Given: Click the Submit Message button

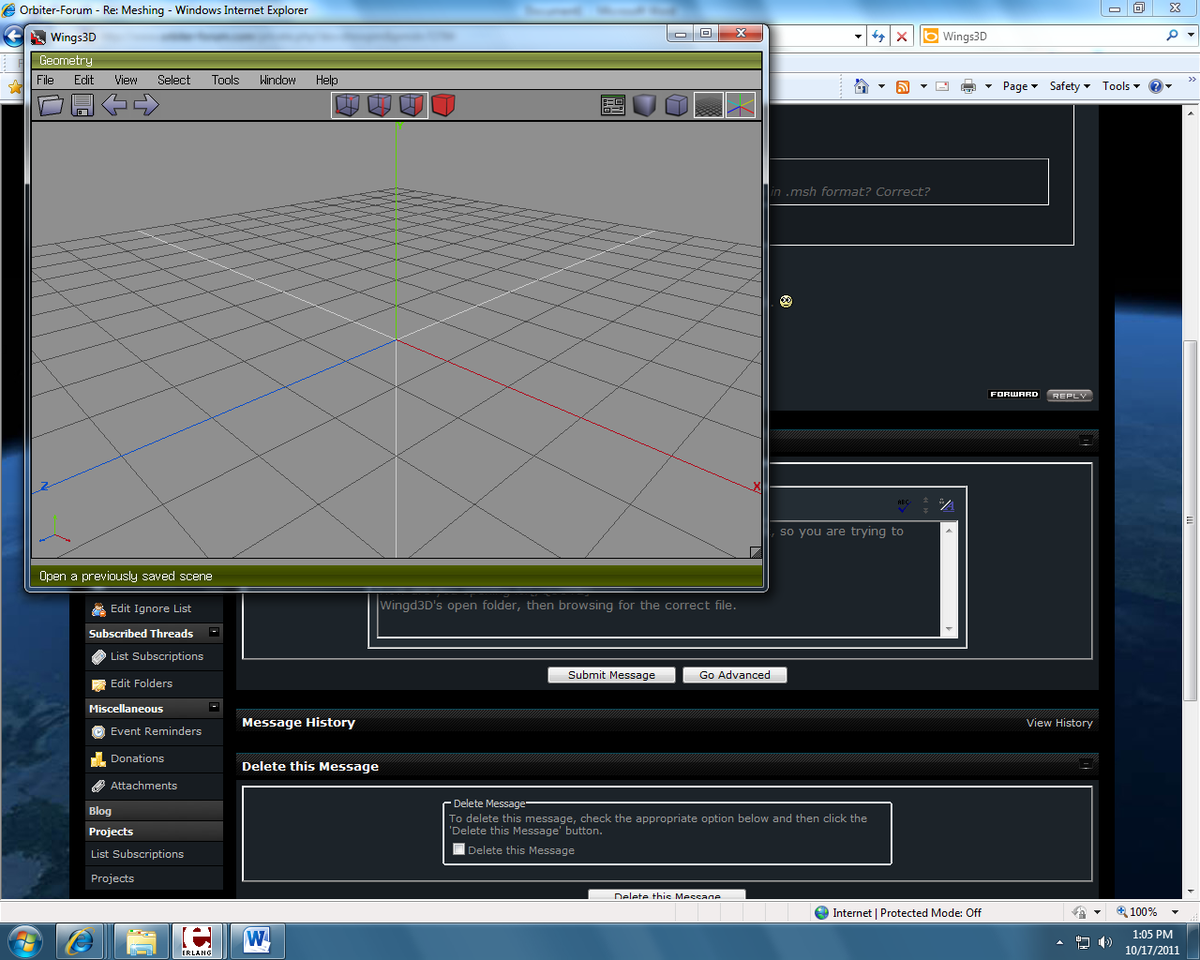Looking at the screenshot, I should (x=612, y=675).
